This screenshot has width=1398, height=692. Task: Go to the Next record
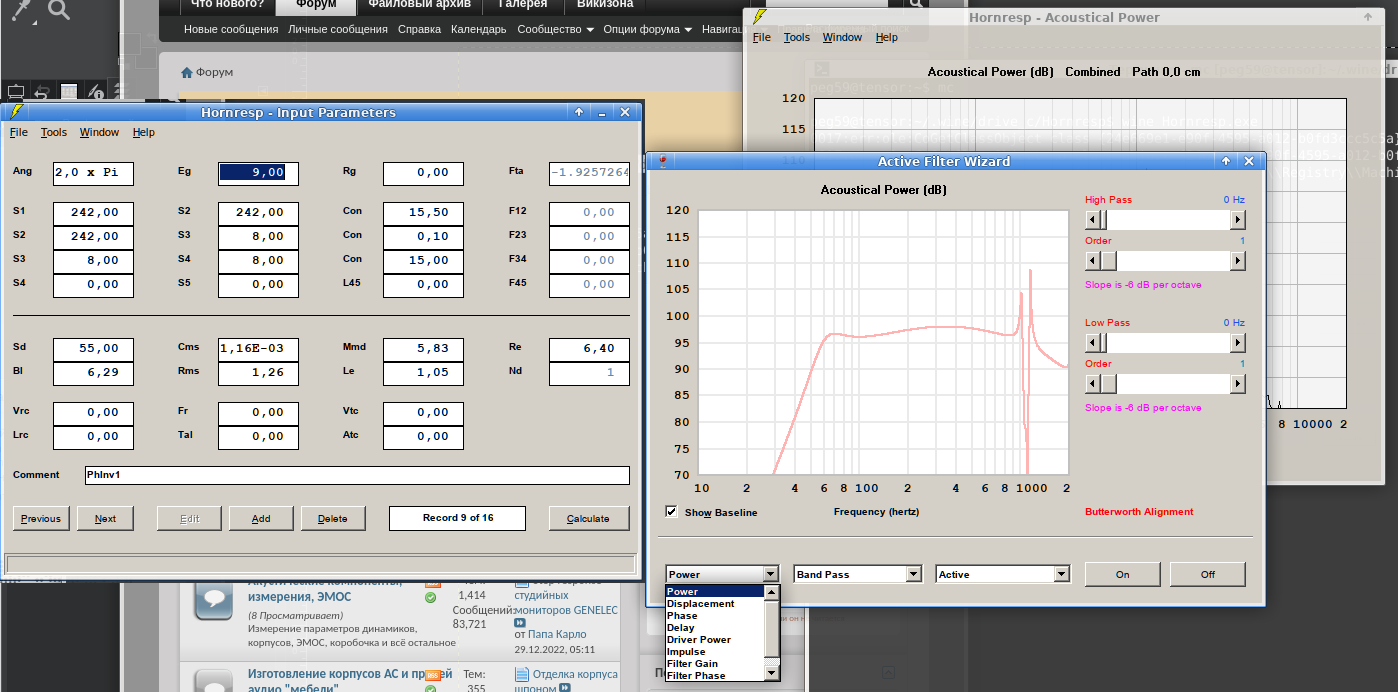pos(105,518)
